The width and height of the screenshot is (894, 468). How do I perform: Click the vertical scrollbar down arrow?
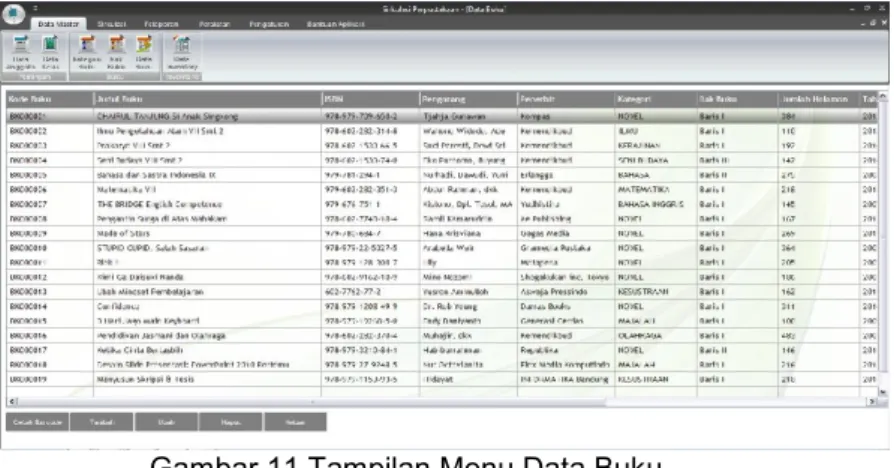[883, 392]
